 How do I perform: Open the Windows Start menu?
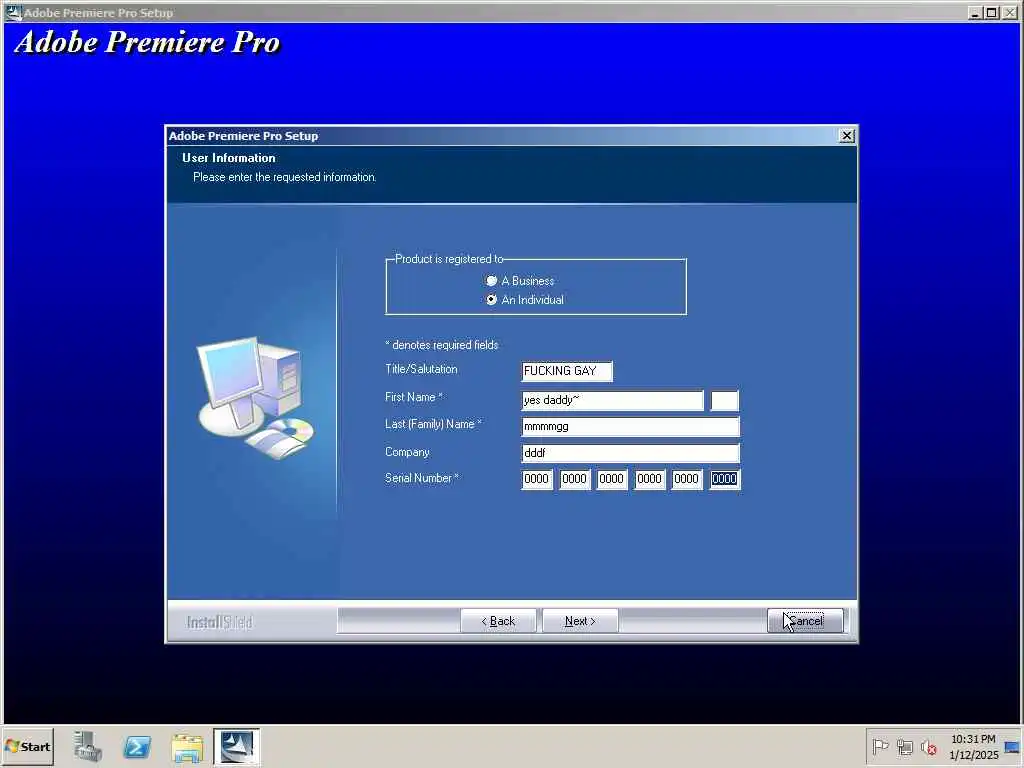click(x=27, y=746)
